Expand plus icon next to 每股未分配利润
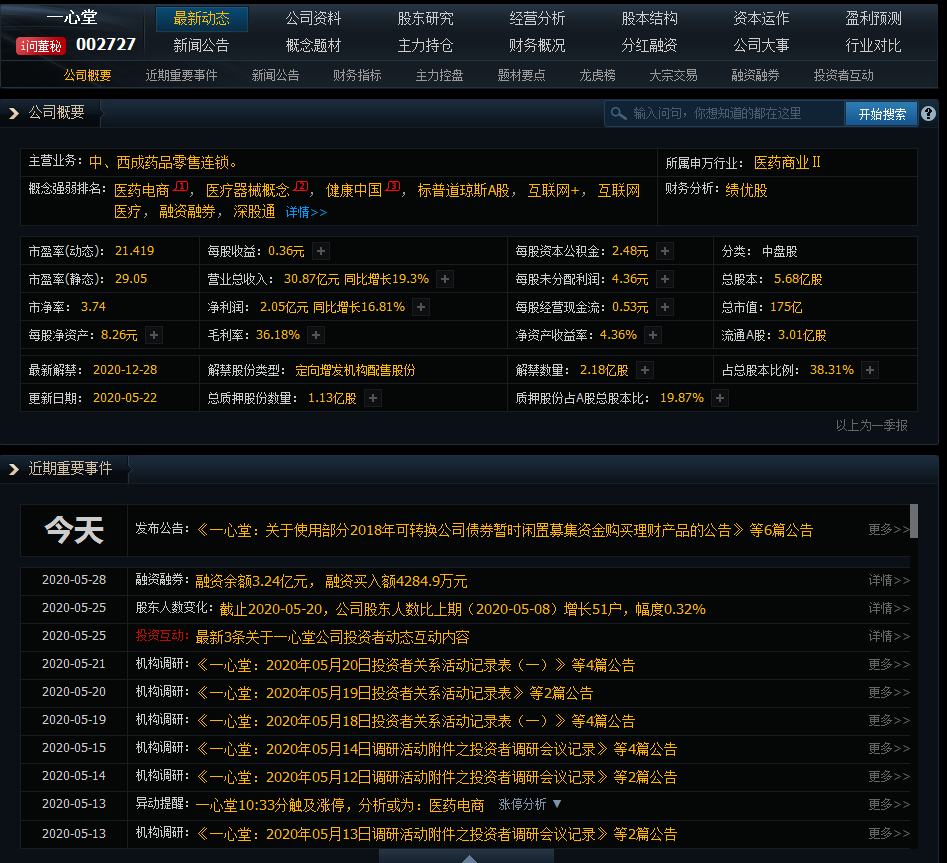Screen dimensions: 947x863 click(665, 279)
